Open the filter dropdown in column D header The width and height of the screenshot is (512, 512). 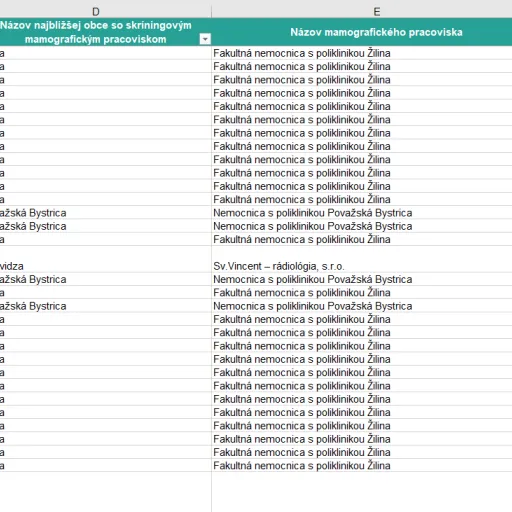click(x=205, y=39)
